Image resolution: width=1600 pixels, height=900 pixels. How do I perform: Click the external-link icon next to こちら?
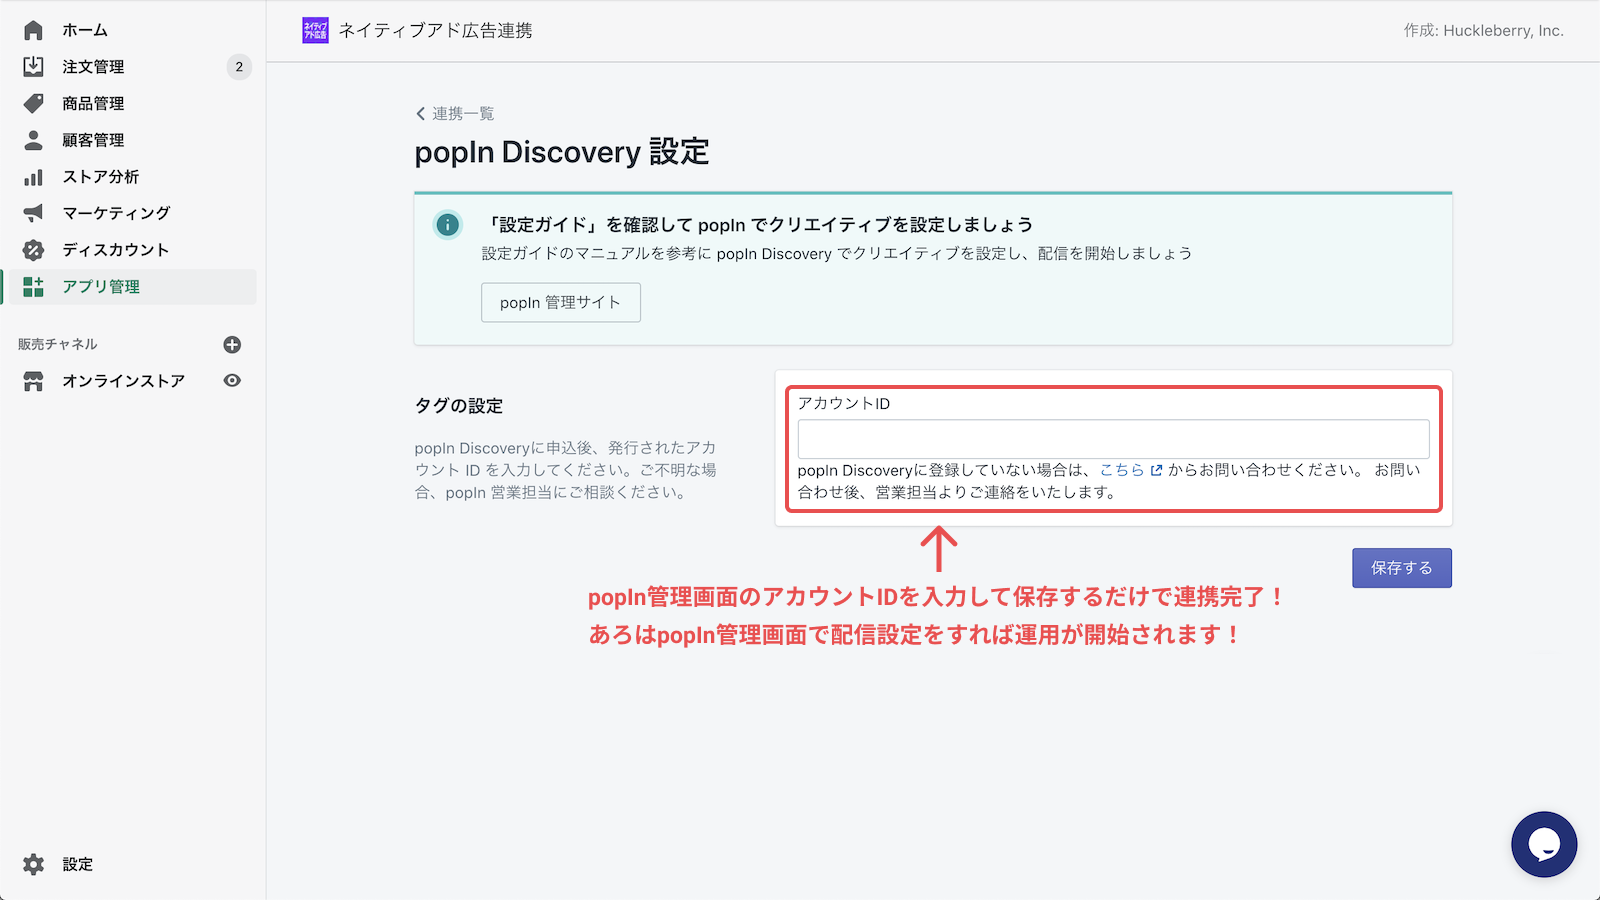point(1156,470)
